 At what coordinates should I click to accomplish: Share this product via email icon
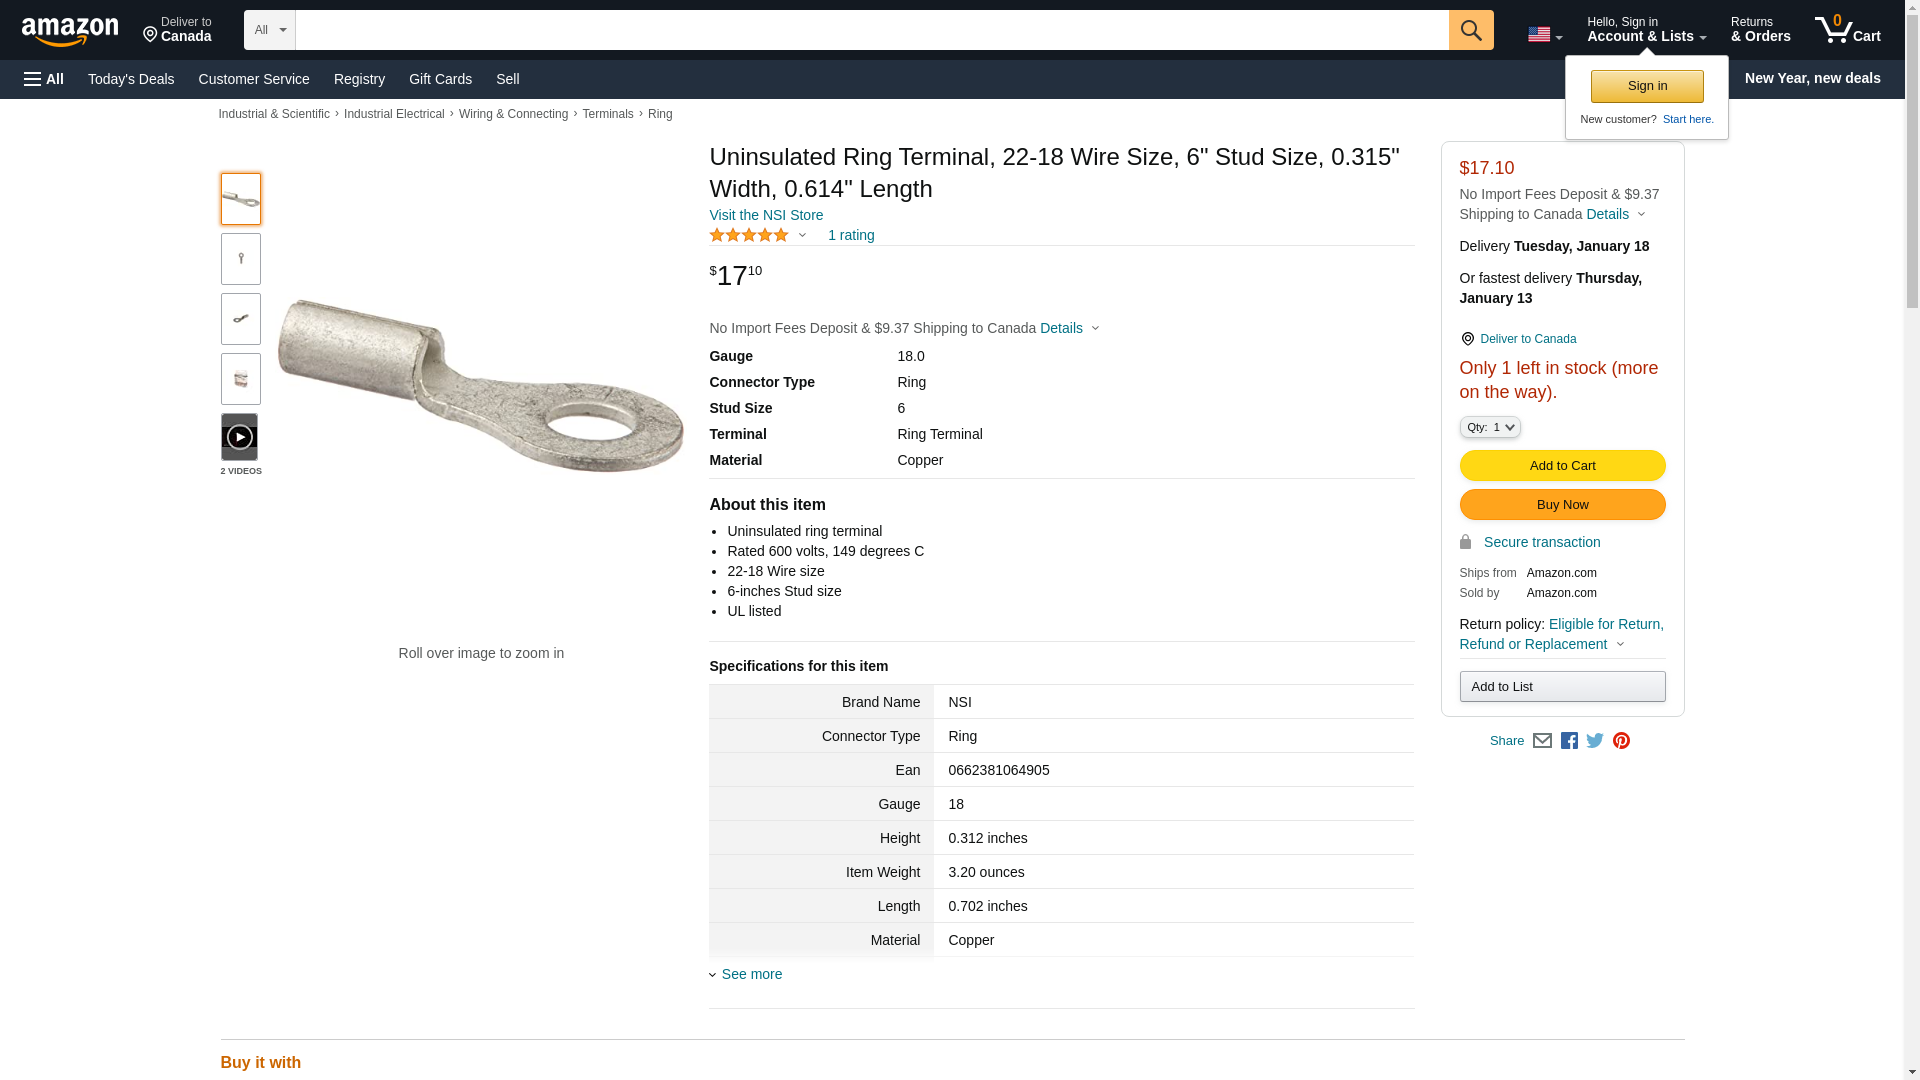coord(1542,741)
